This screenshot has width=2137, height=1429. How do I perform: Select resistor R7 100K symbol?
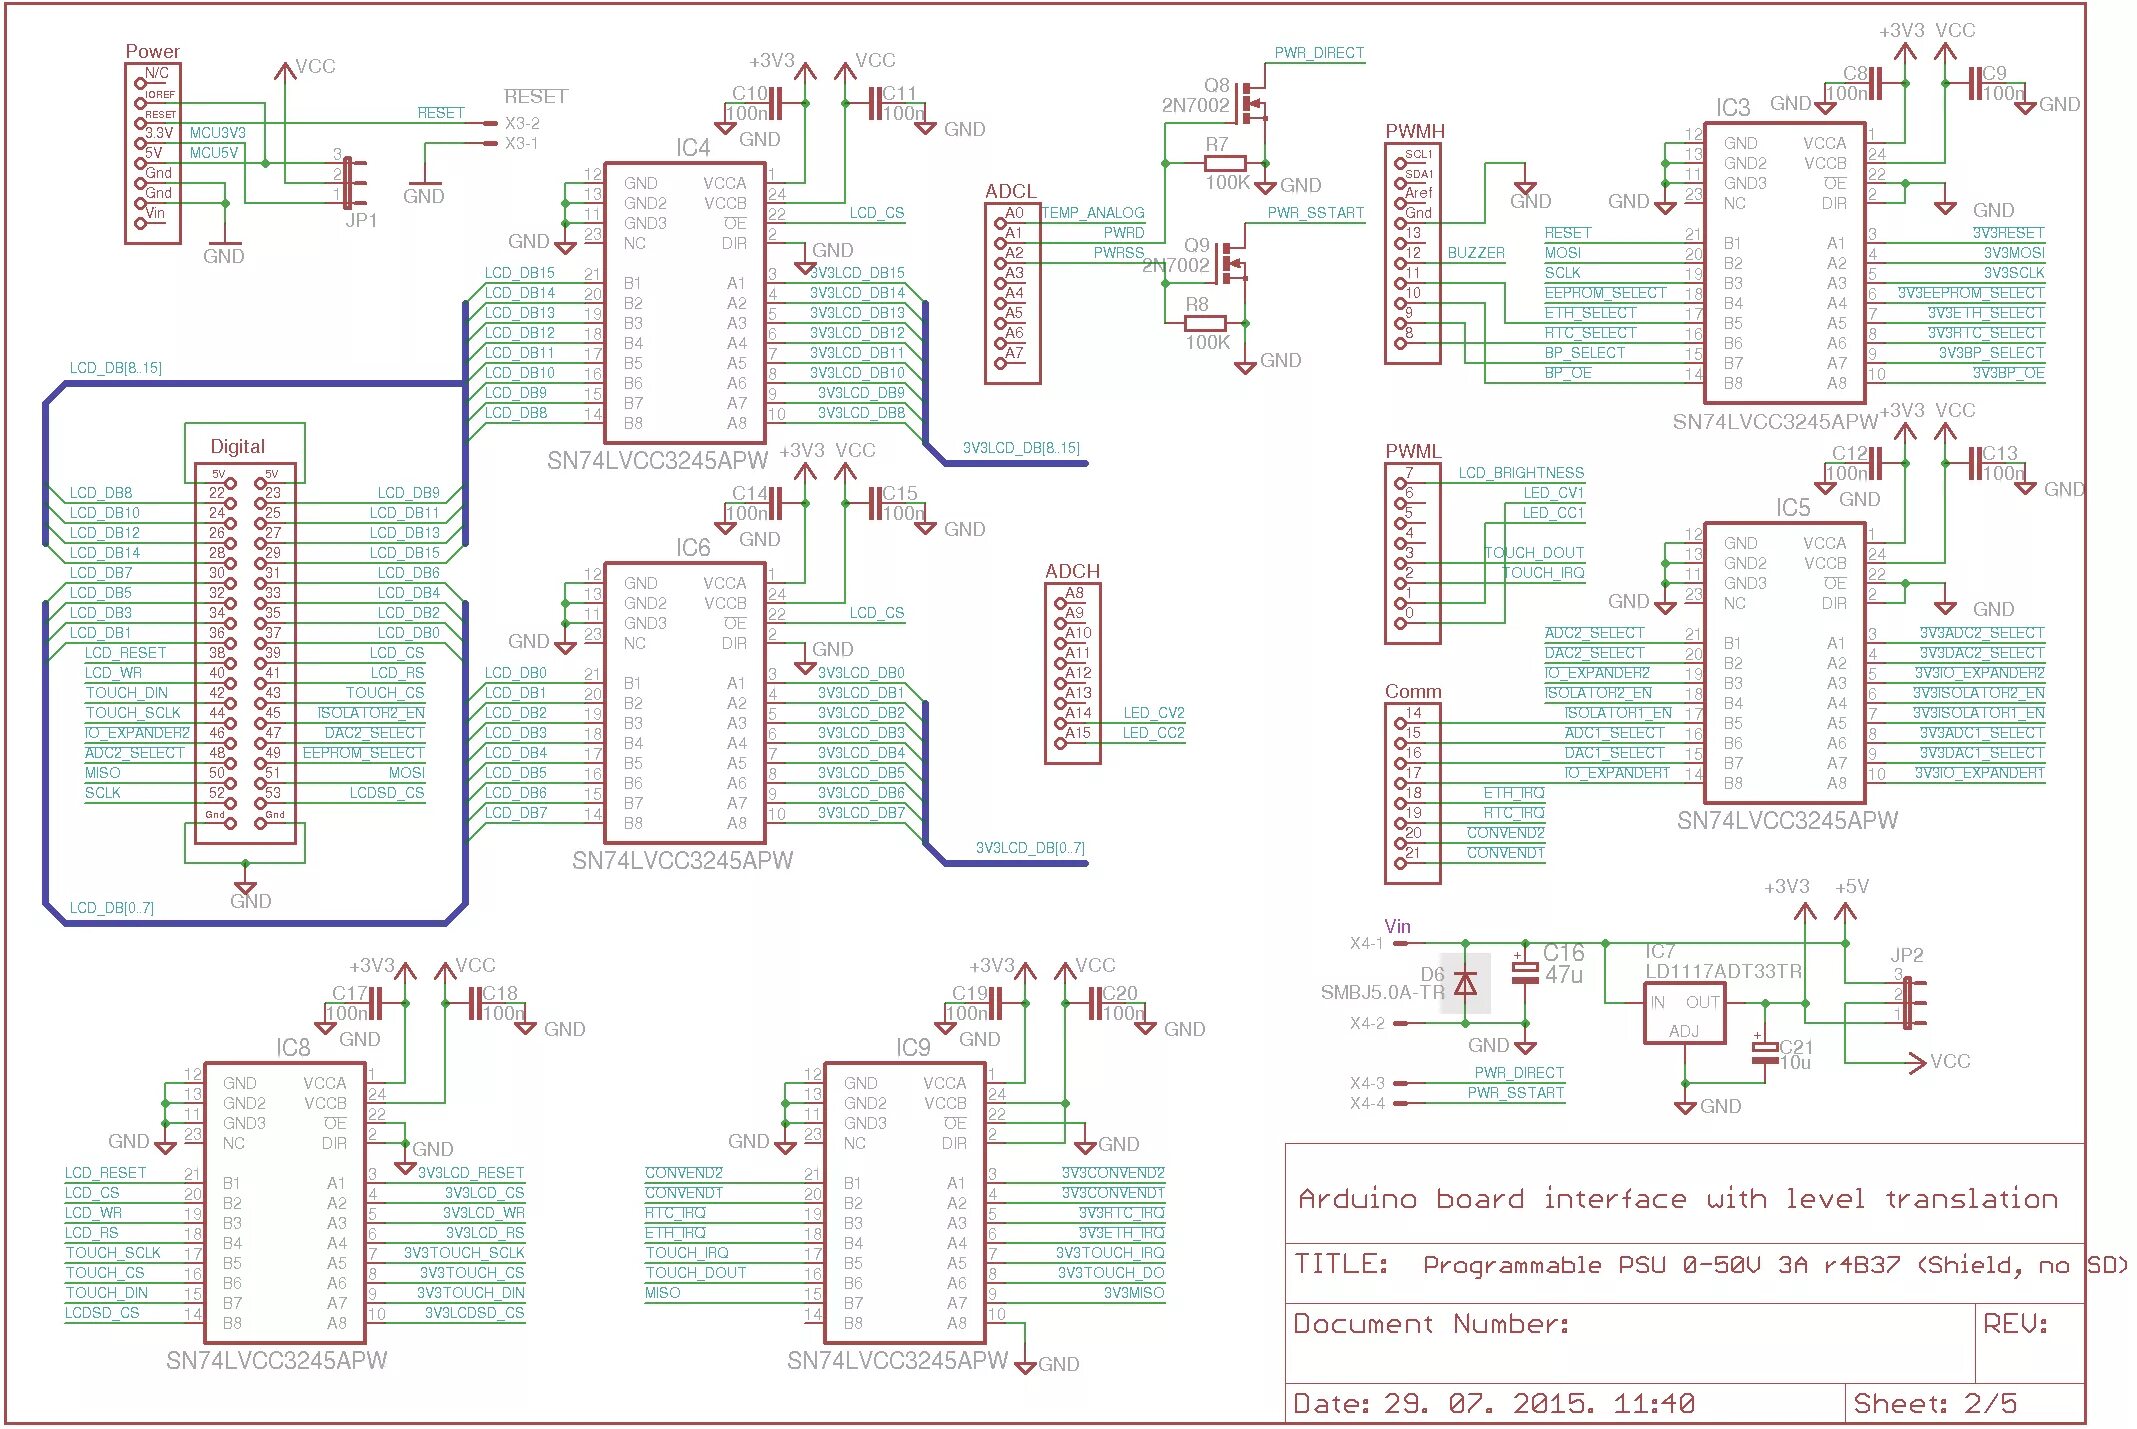[x=1225, y=163]
